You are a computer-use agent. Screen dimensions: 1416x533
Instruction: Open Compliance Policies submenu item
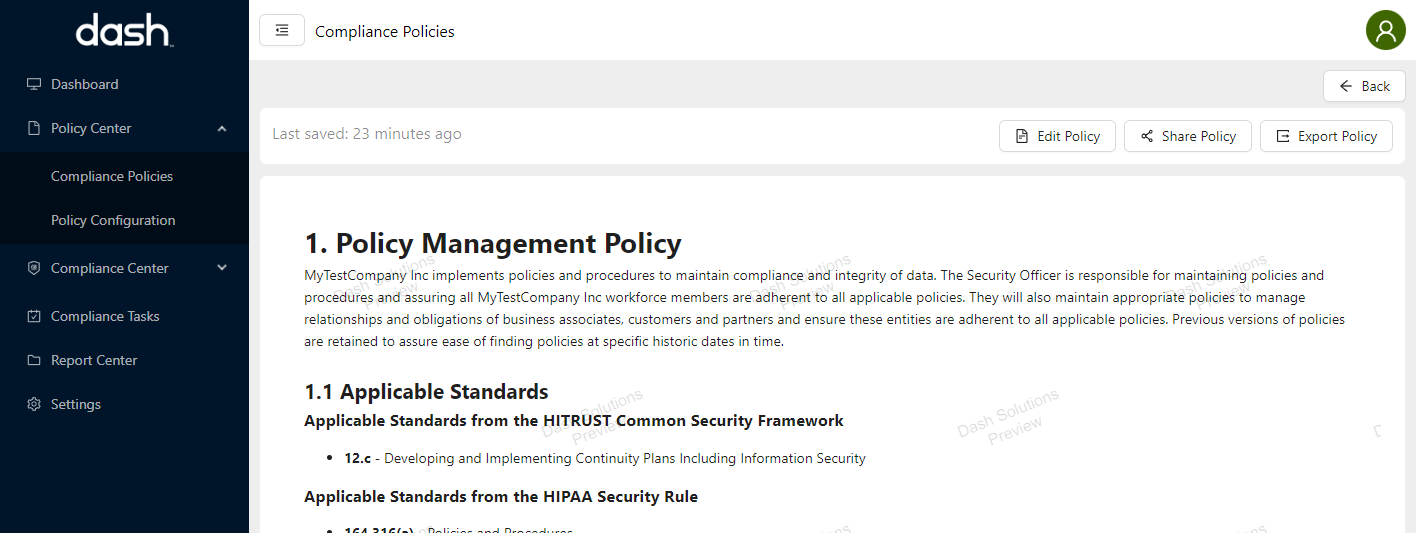click(112, 176)
